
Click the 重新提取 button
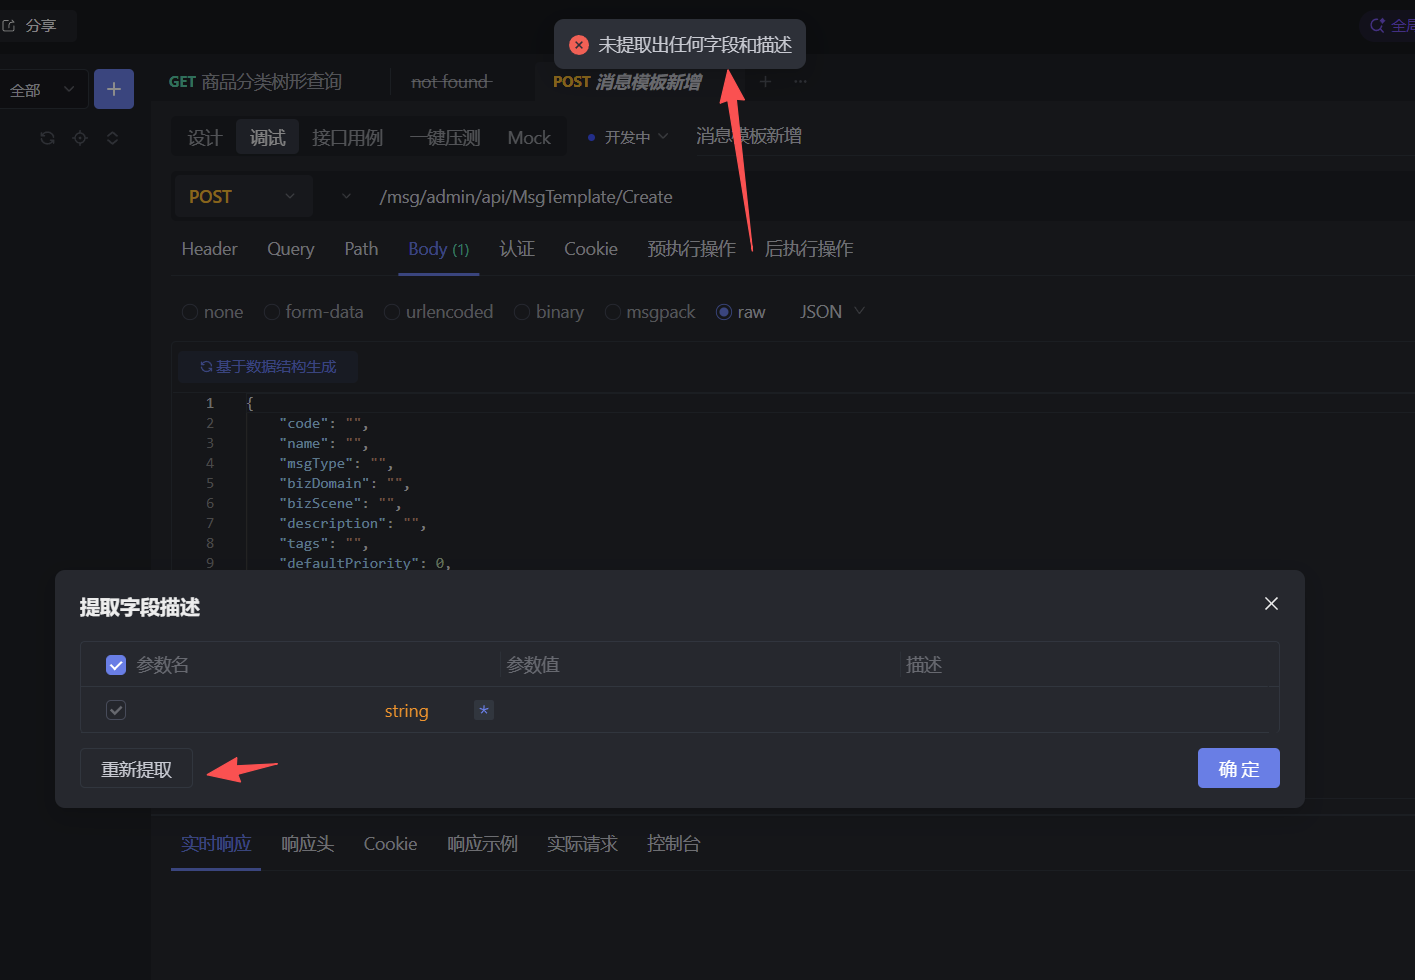136,769
